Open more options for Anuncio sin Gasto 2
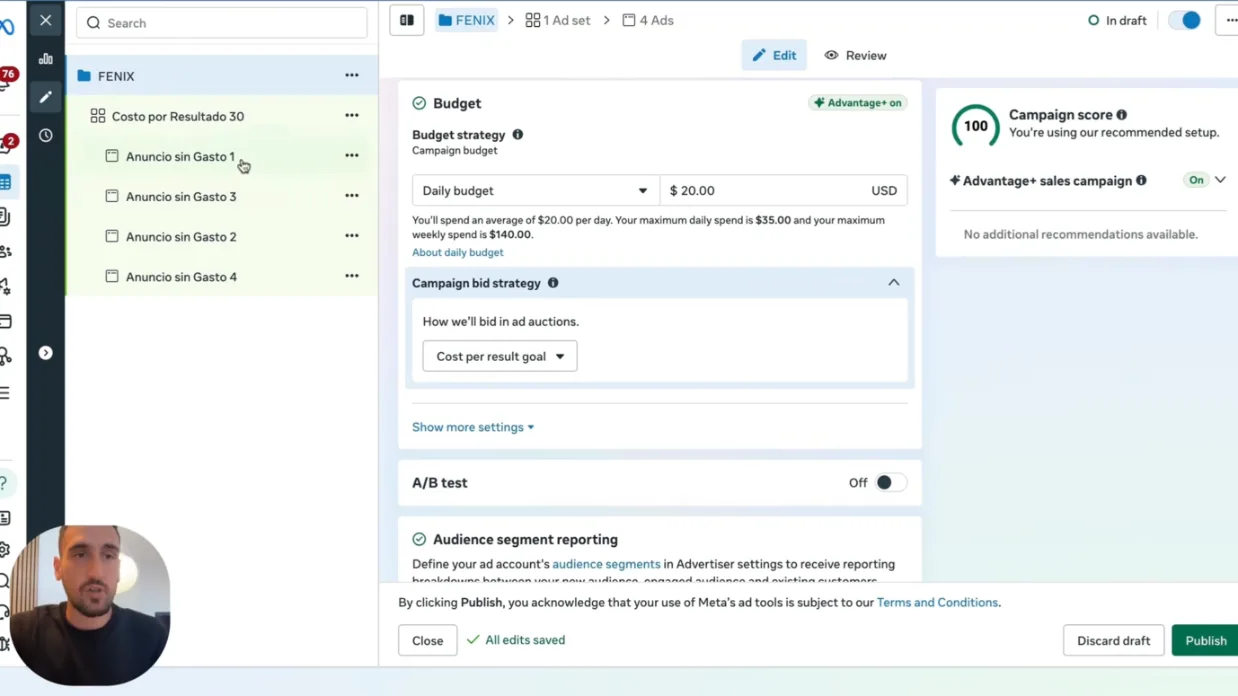The height and width of the screenshot is (696, 1238). pos(352,236)
